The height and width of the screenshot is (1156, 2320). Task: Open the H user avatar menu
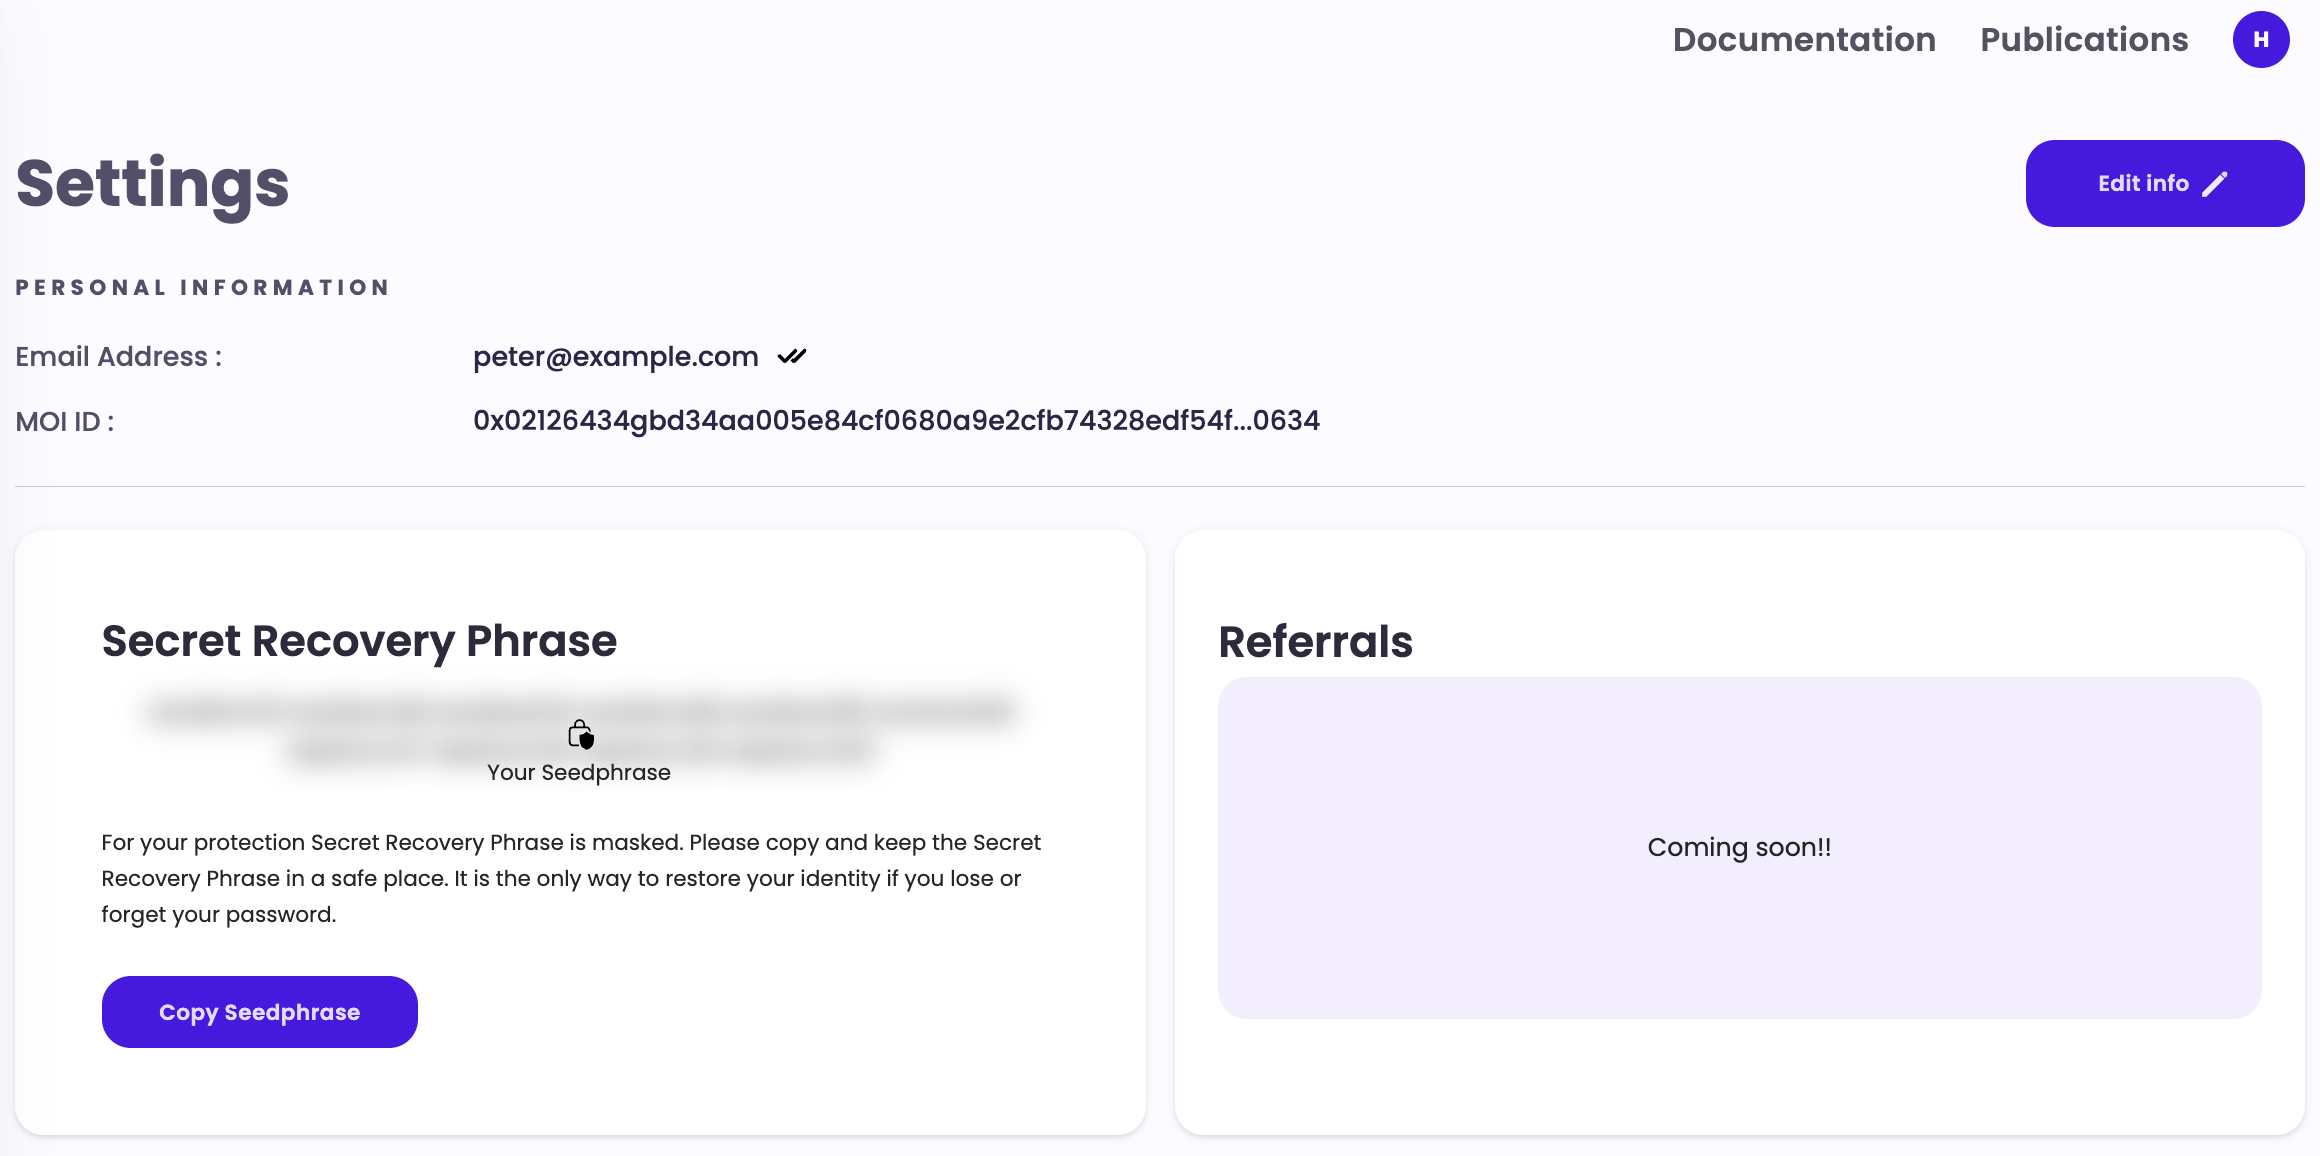(x=2260, y=40)
